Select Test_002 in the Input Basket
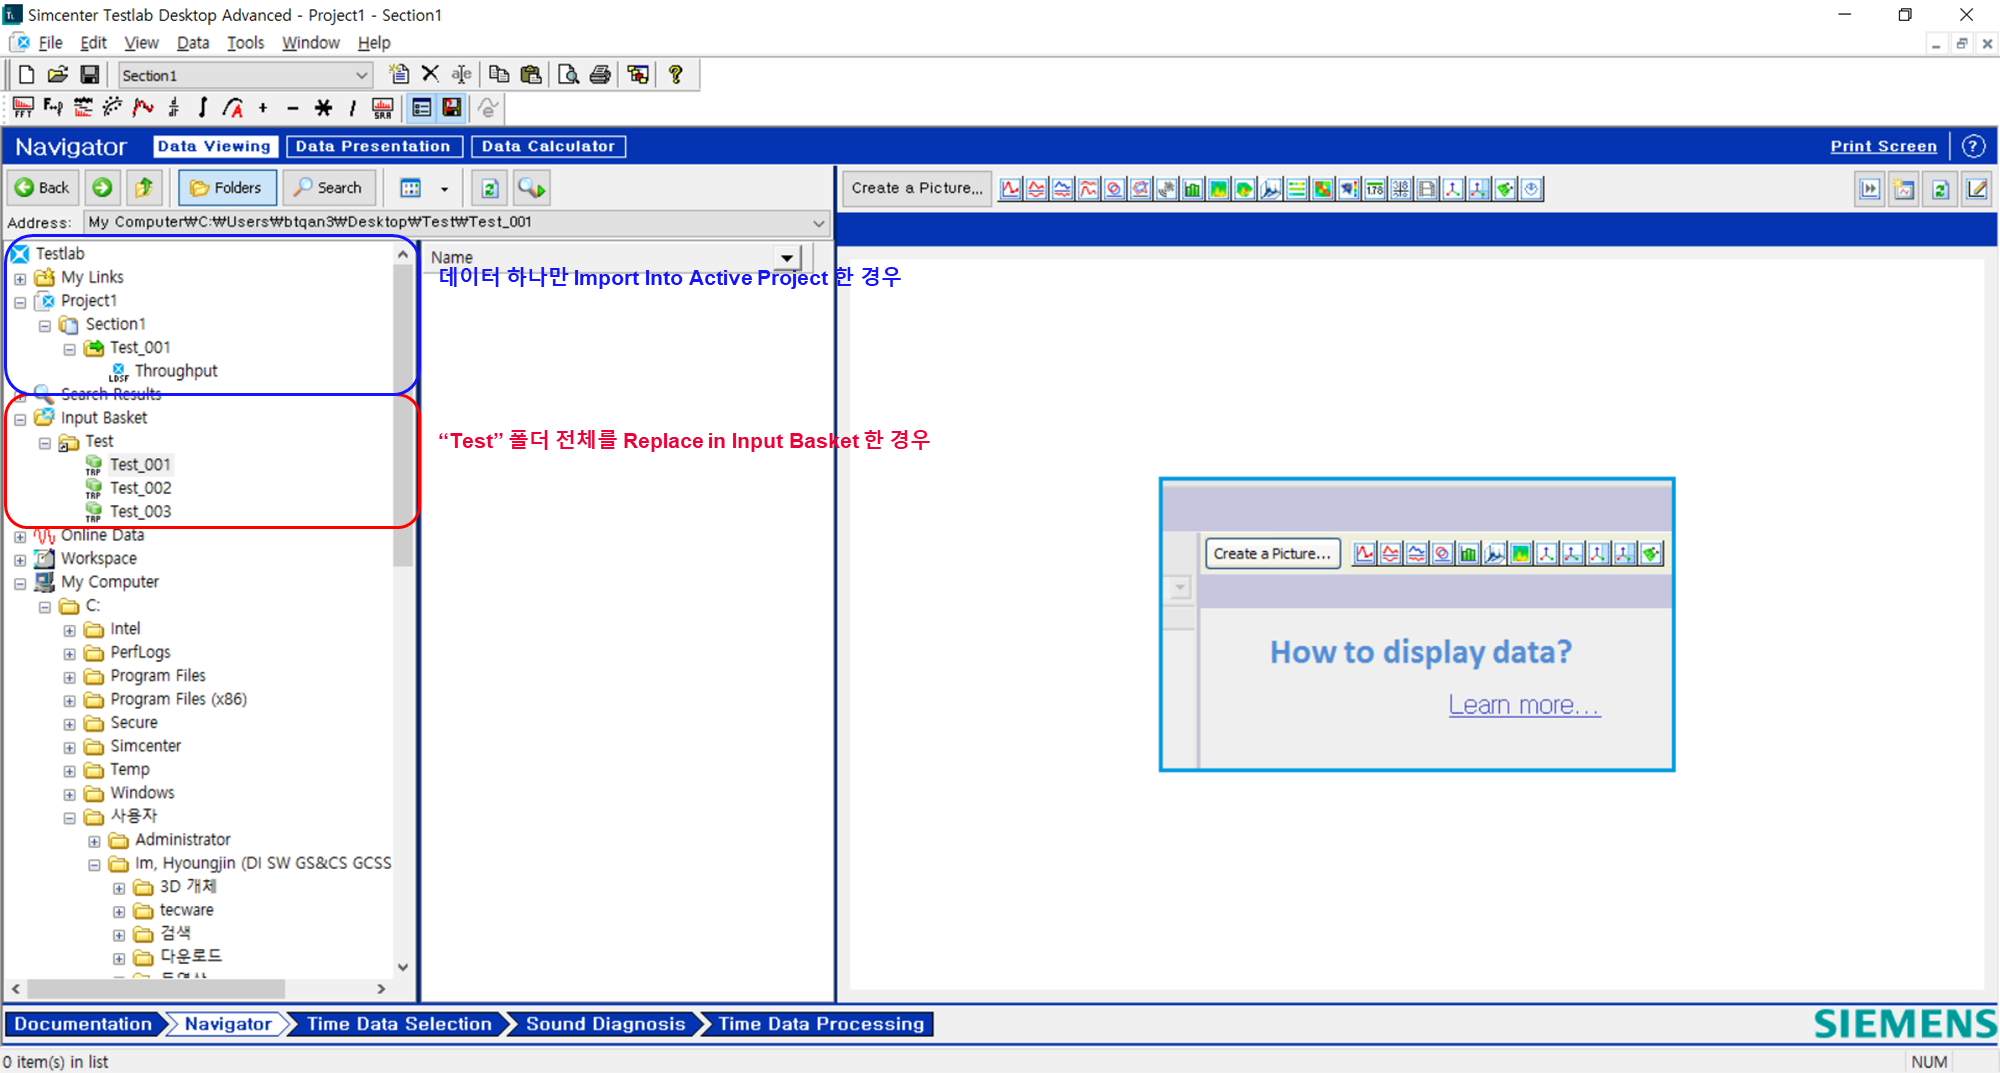This screenshot has height=1073, width=2000. click(x=140, y=488)
